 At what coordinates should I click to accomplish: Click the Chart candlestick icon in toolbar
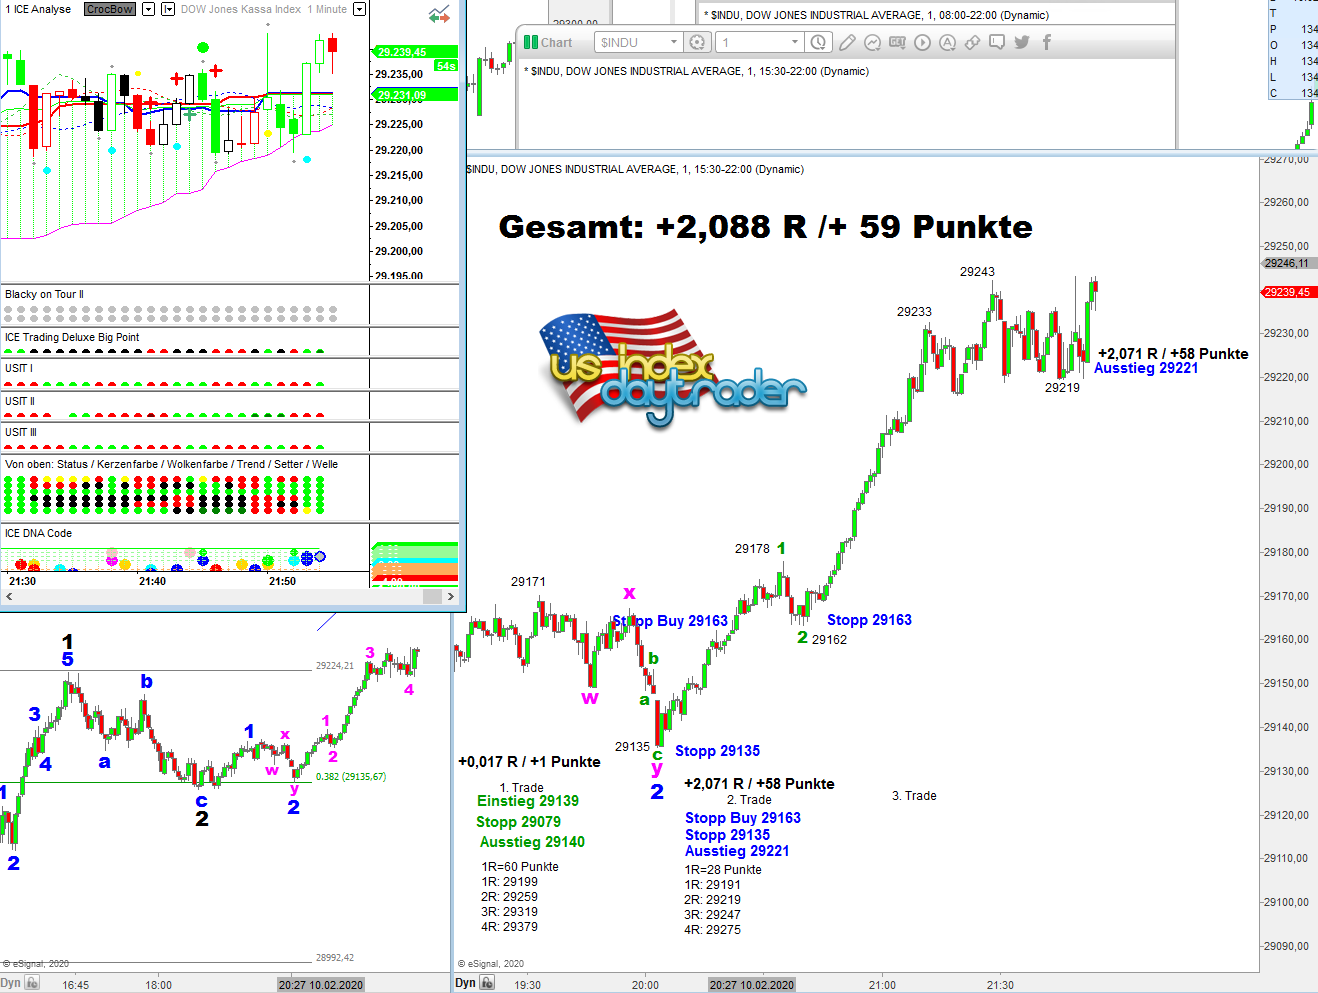click(531, 42)
